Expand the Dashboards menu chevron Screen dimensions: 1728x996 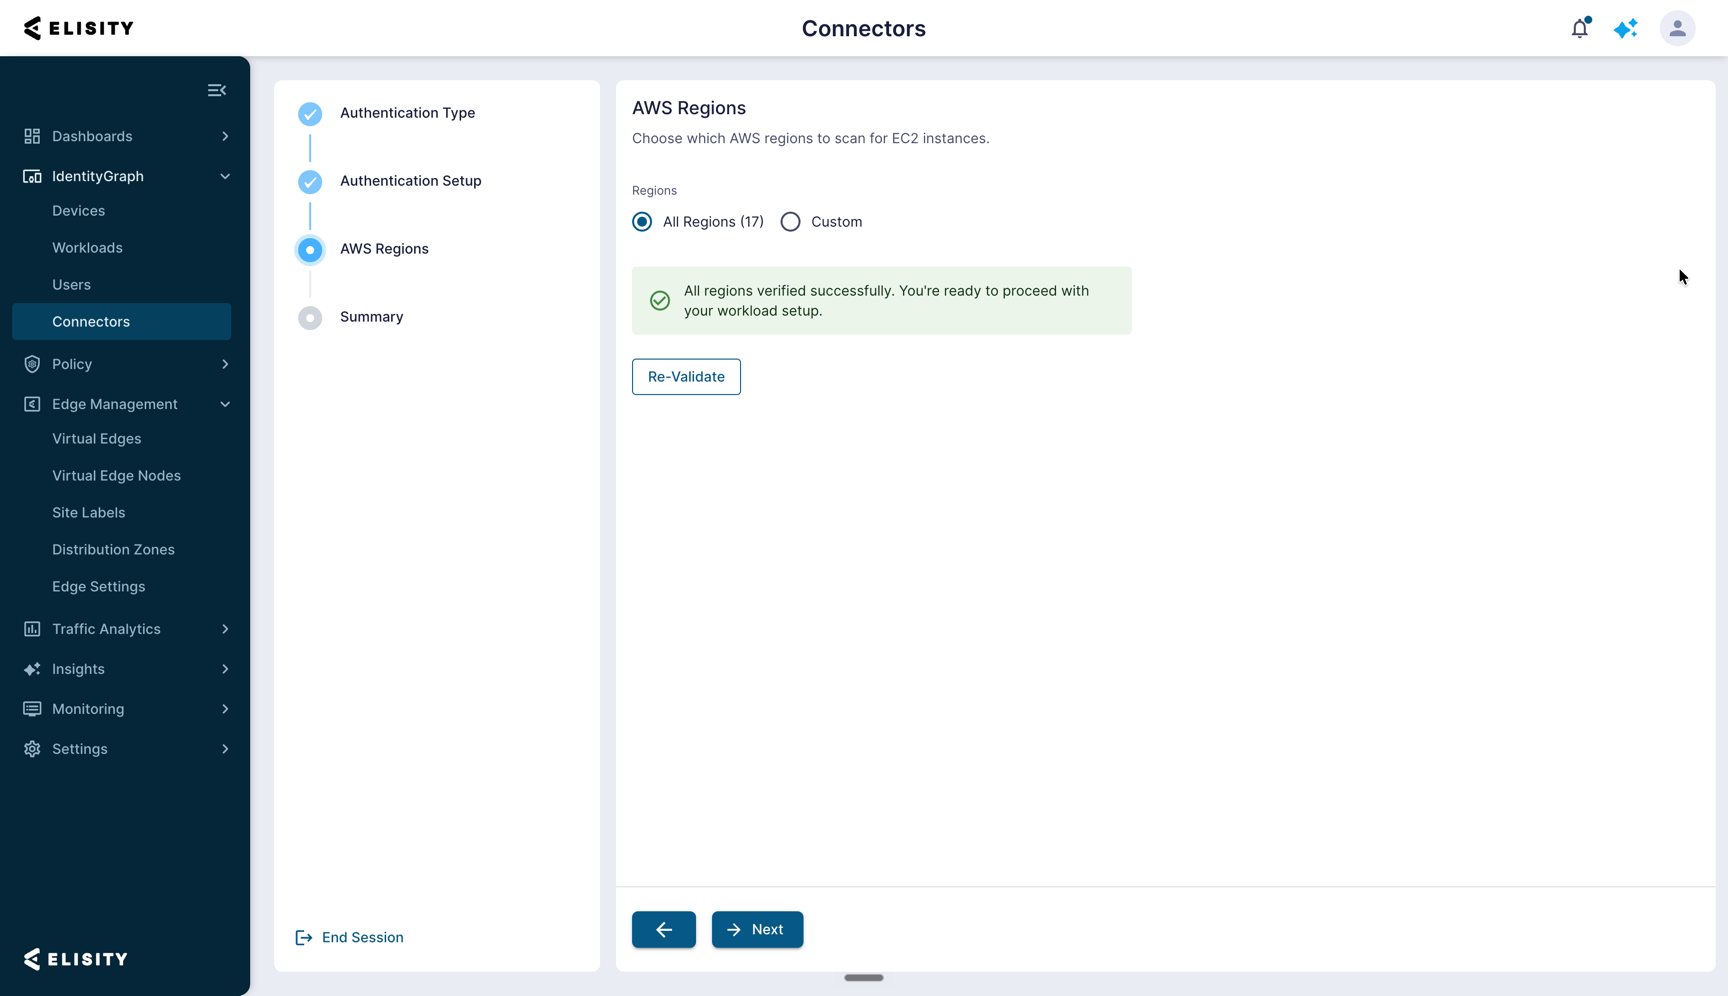pos(225,136)
